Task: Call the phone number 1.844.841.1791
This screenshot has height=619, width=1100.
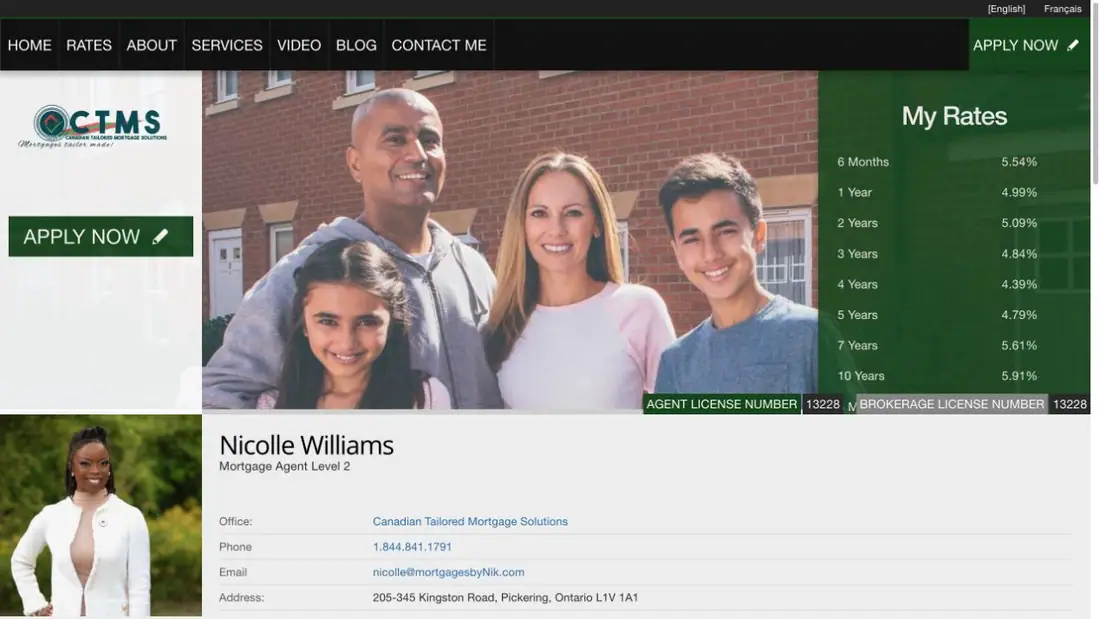Action: 412,547
